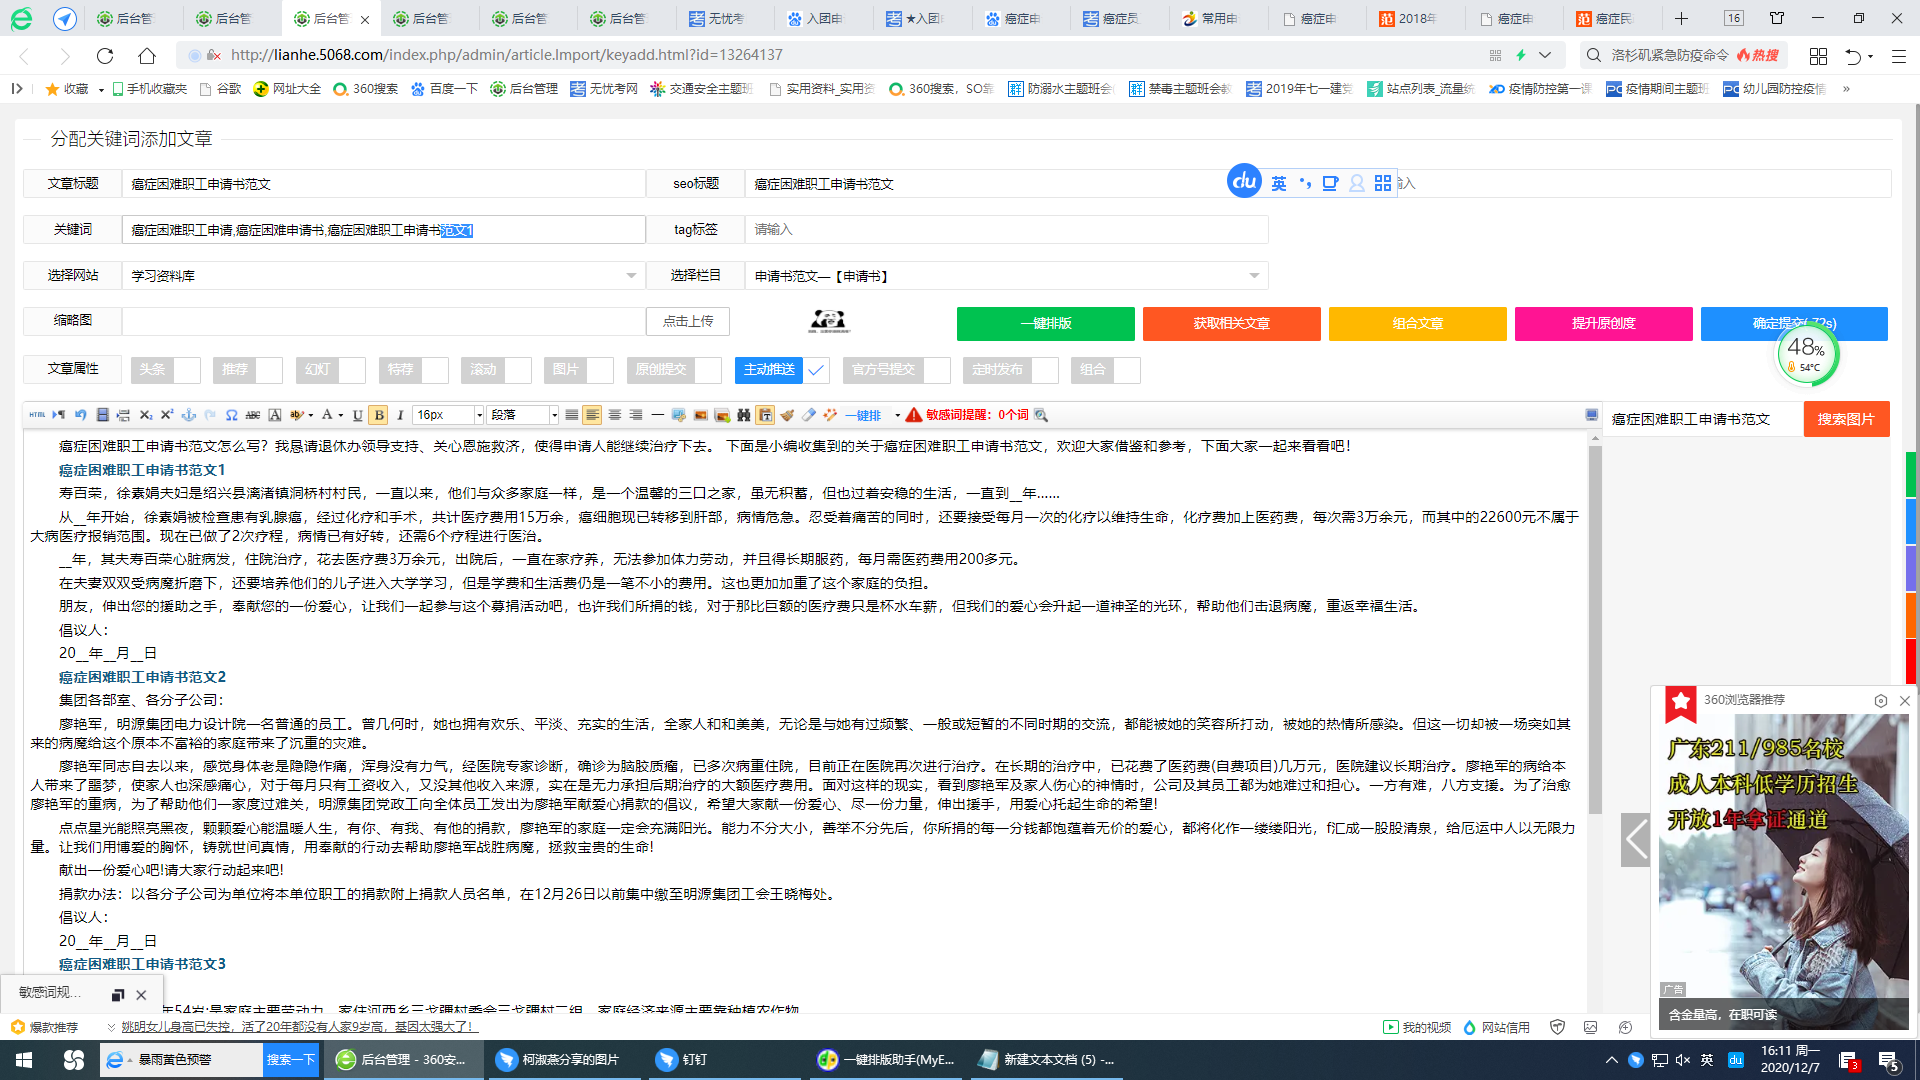Image resolution: width=1920 pixels, height=1080 pixels.
Task: Check the 头条 attribute checkbox
Action: pyautogui.click(x=187, y=370)
